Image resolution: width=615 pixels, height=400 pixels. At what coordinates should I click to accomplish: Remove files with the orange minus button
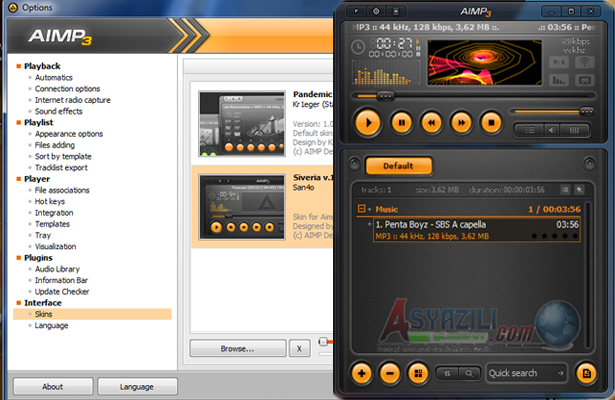[390, 373]
